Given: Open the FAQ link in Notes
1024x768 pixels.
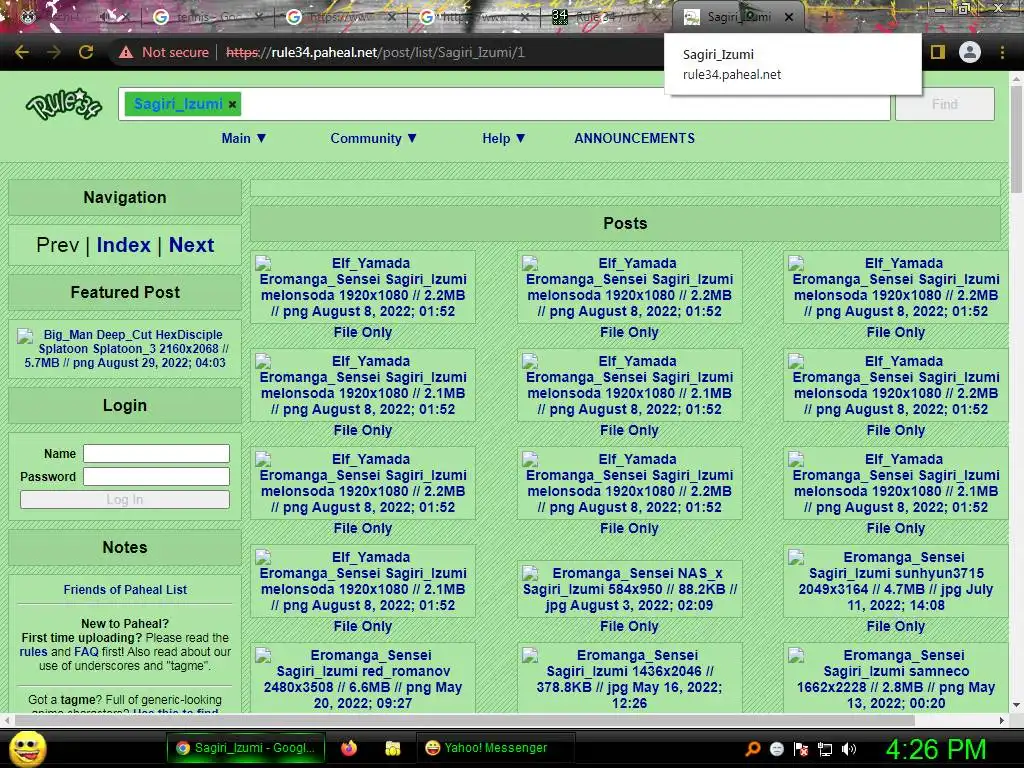Looking at the screenshot, I should 86,652.
